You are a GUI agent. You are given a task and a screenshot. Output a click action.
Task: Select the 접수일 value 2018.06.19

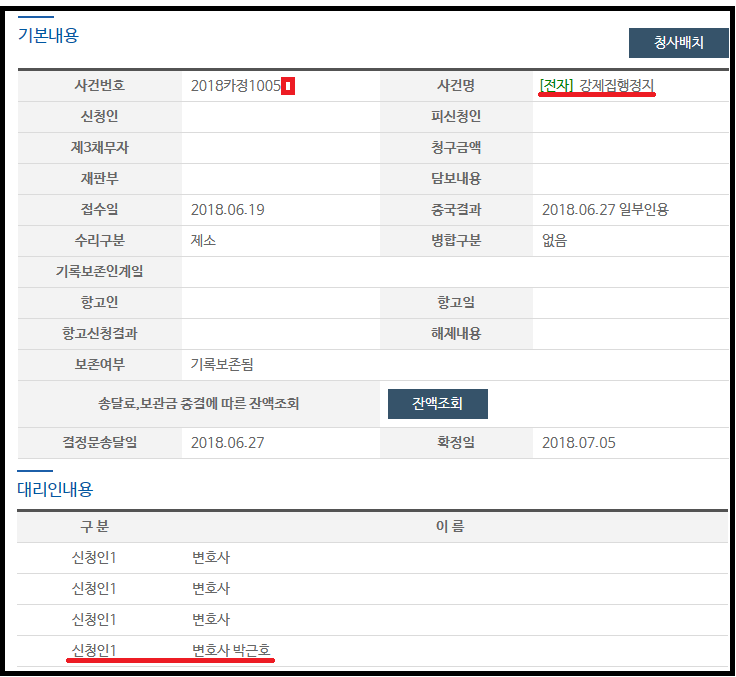tap(227, 210)
